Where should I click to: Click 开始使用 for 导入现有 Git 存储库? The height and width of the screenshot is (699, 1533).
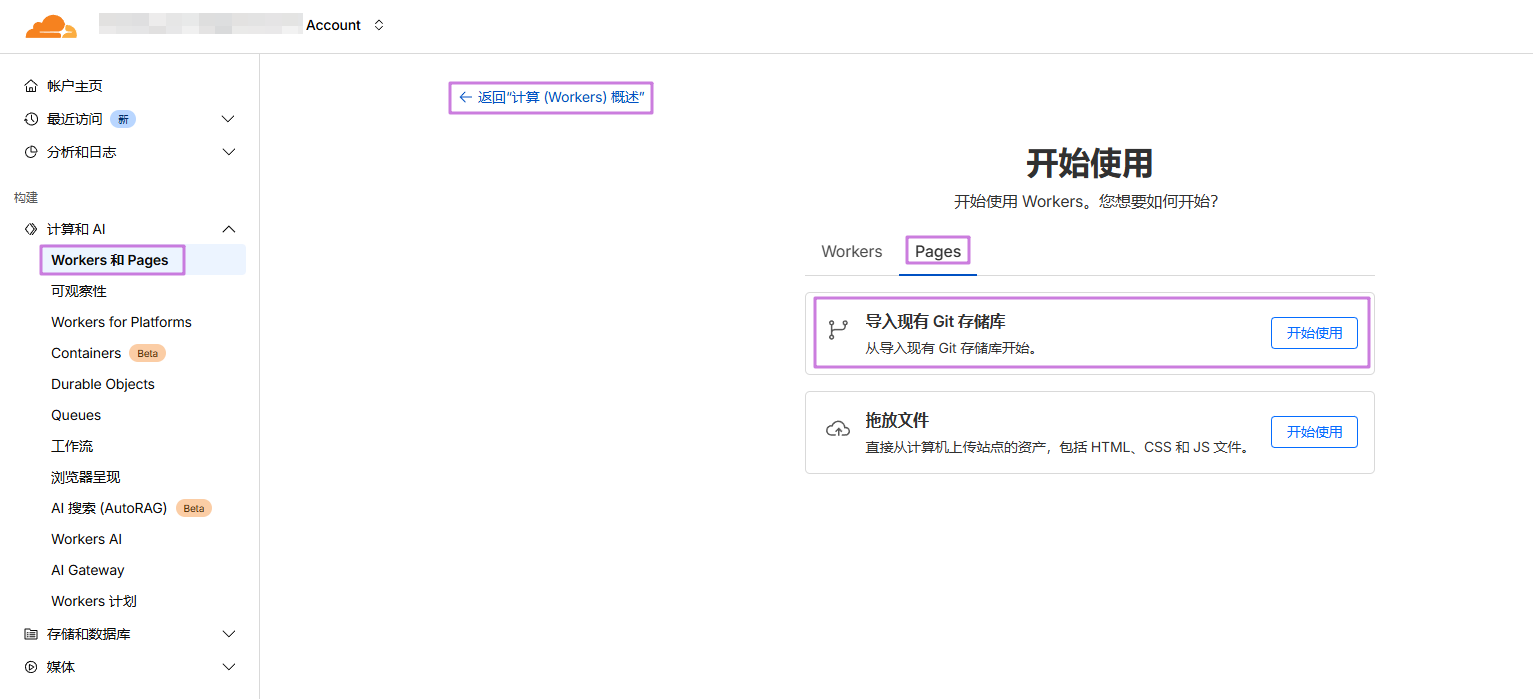click(x=1314, y=333)
